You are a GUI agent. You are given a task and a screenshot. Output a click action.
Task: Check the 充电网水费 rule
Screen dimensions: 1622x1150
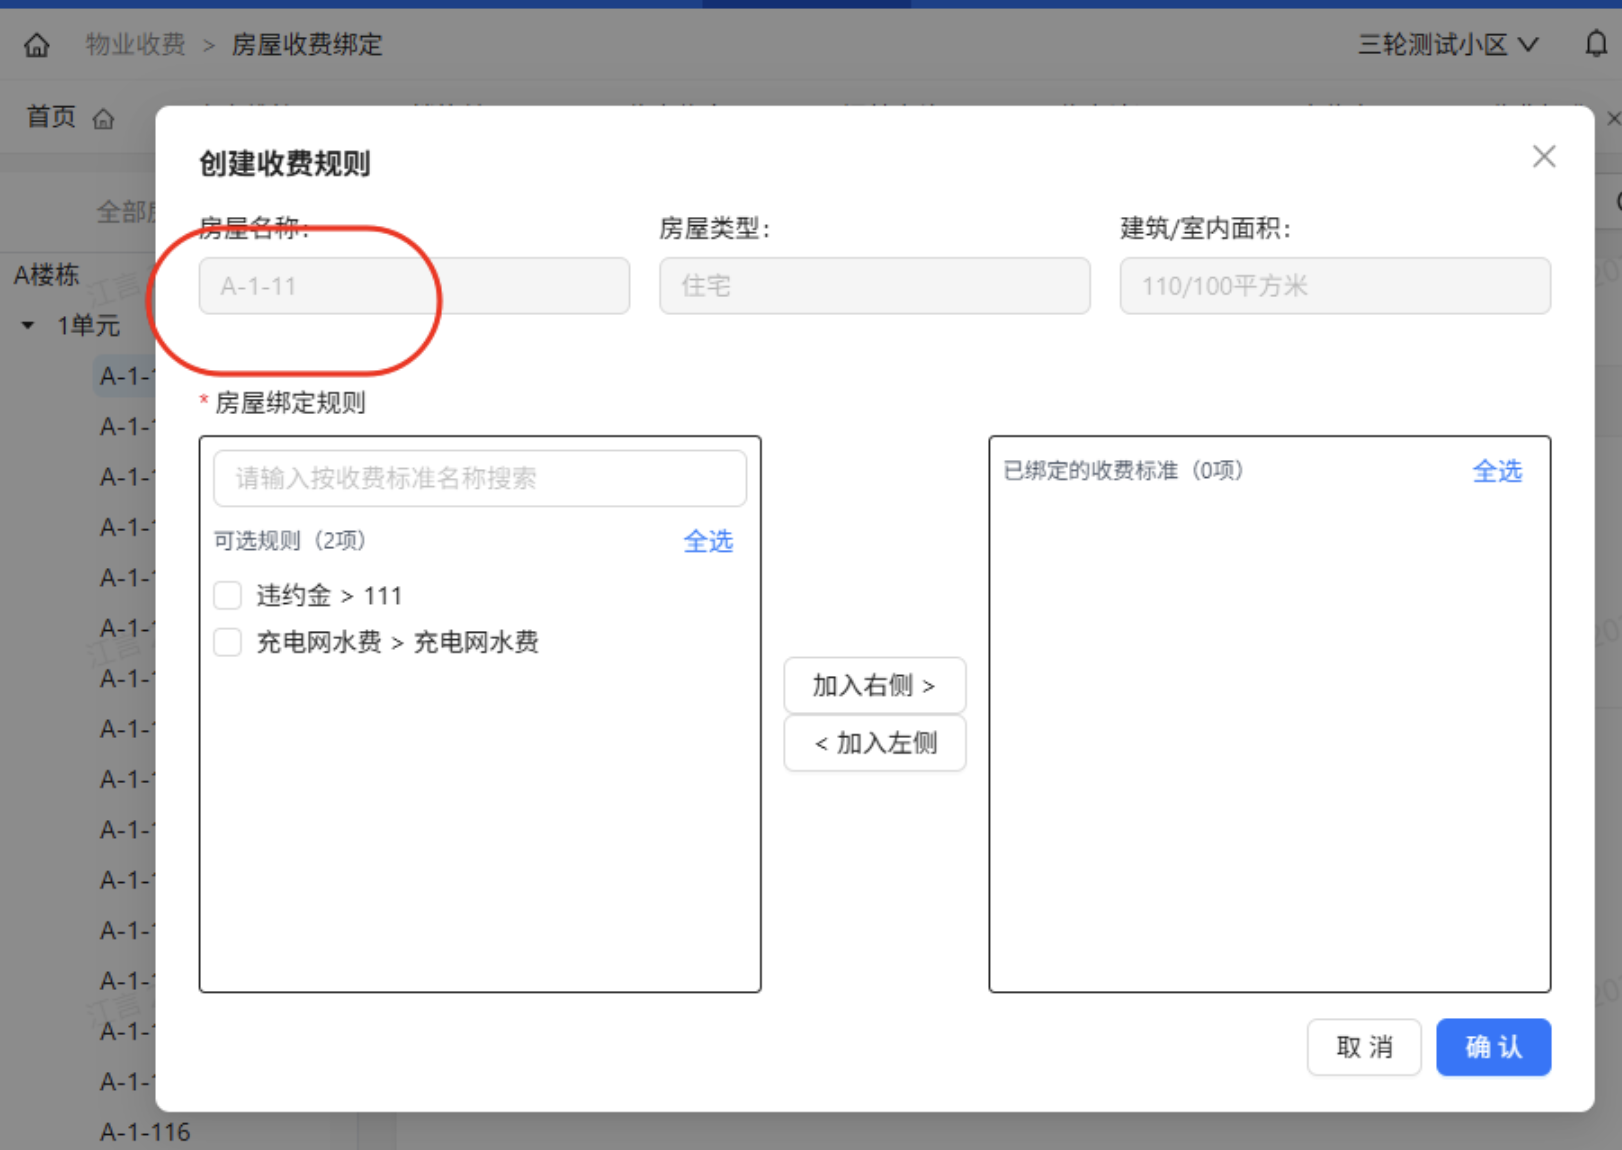click(227, 642)
